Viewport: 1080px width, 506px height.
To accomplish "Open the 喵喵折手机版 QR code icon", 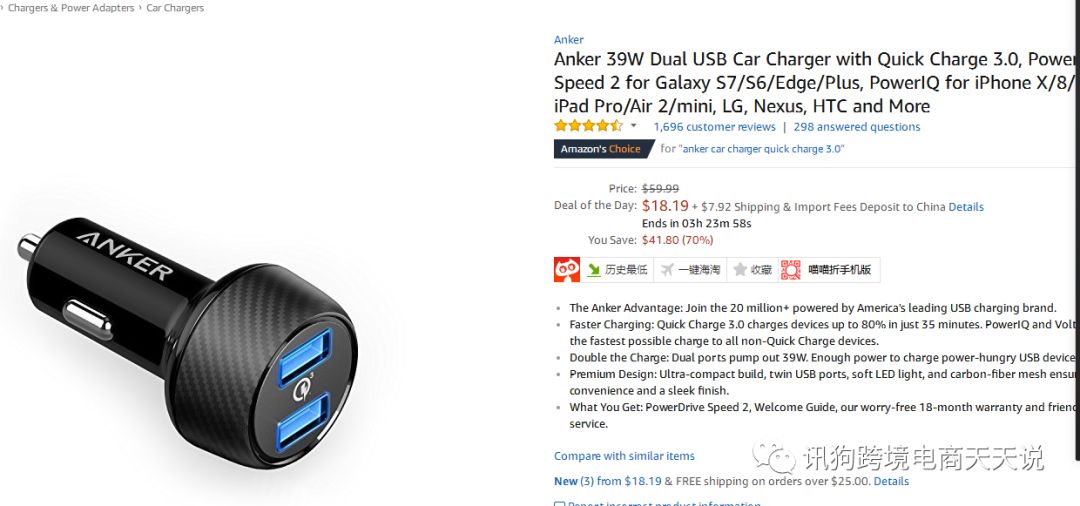I will 790,270.
